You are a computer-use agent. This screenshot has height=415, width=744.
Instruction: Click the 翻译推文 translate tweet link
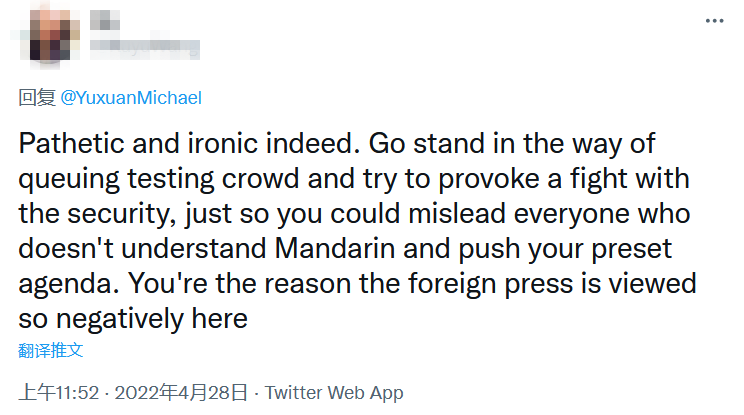point(50,350)
